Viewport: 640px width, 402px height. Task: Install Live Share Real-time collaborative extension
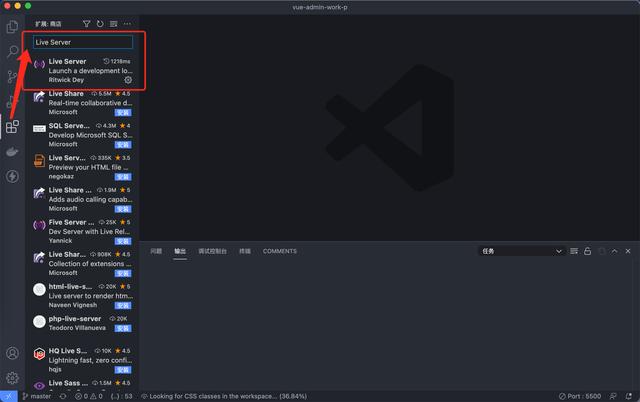(x=123, y=113)
